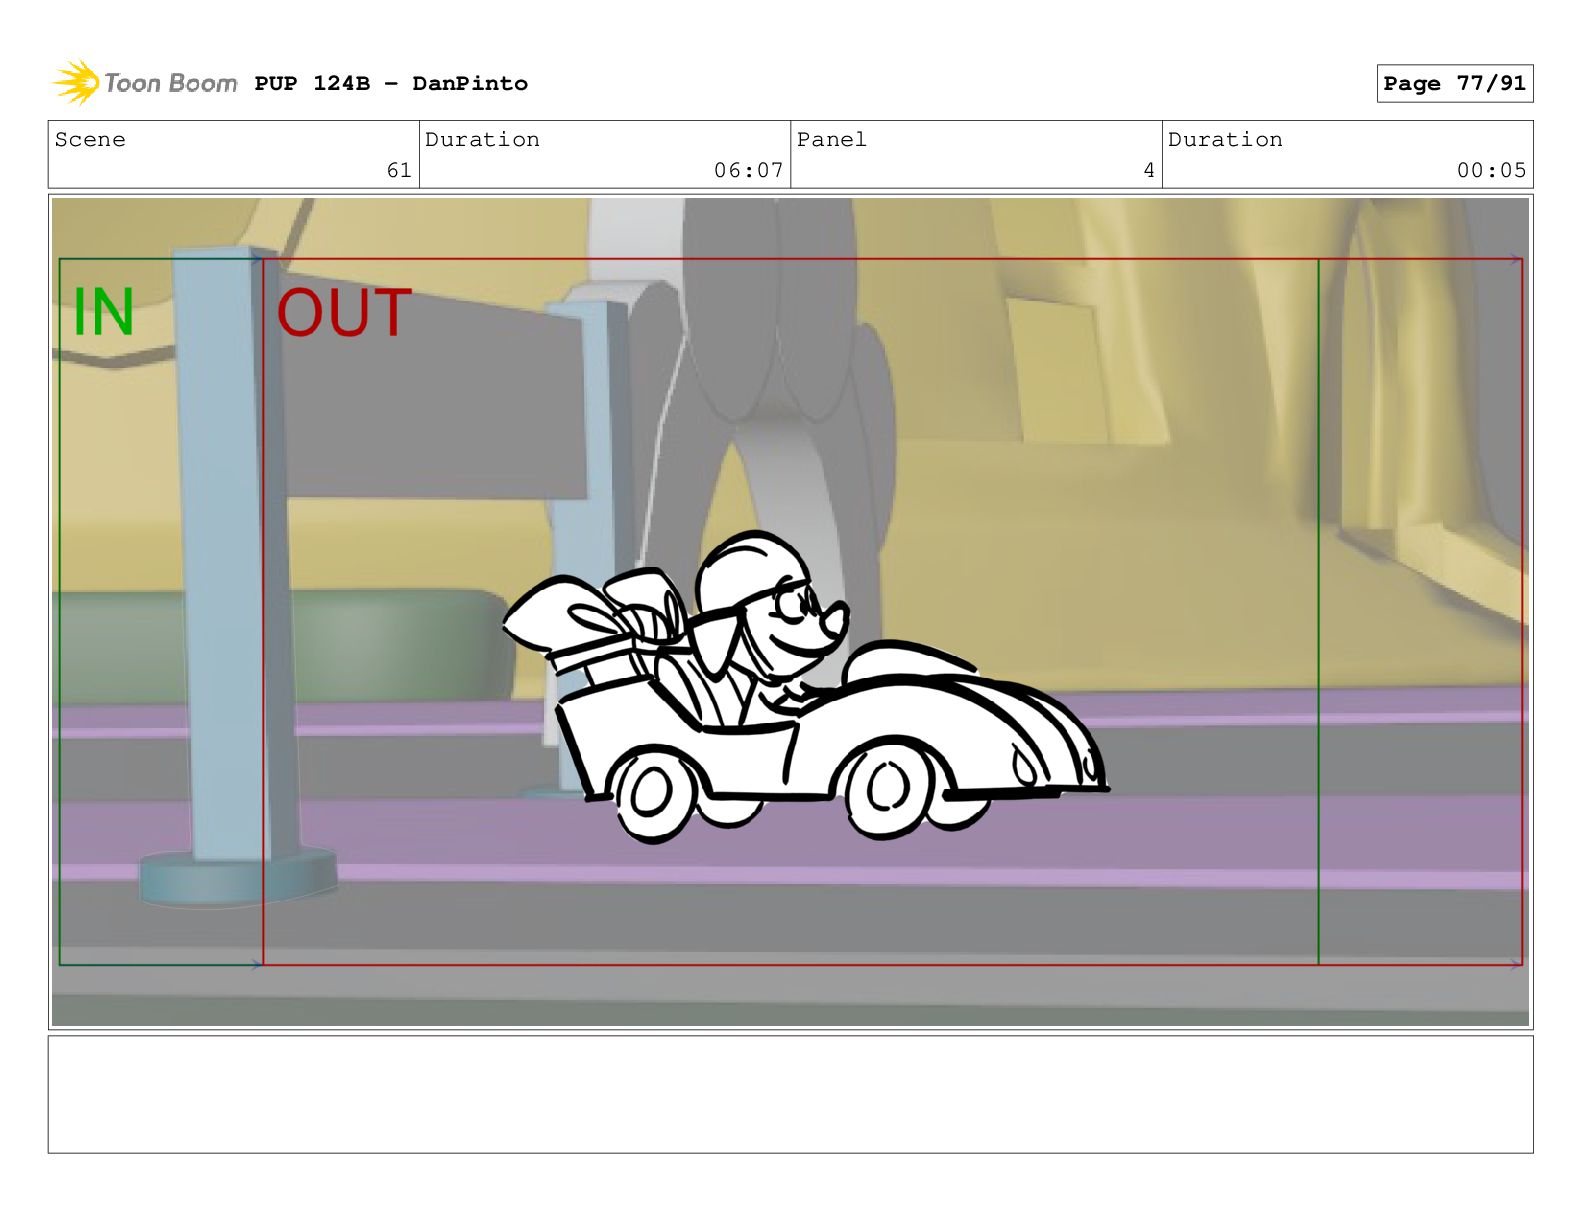
Task: Select the title text 'PUP 124B – DanPinto'
Action: tap(391, 83)
